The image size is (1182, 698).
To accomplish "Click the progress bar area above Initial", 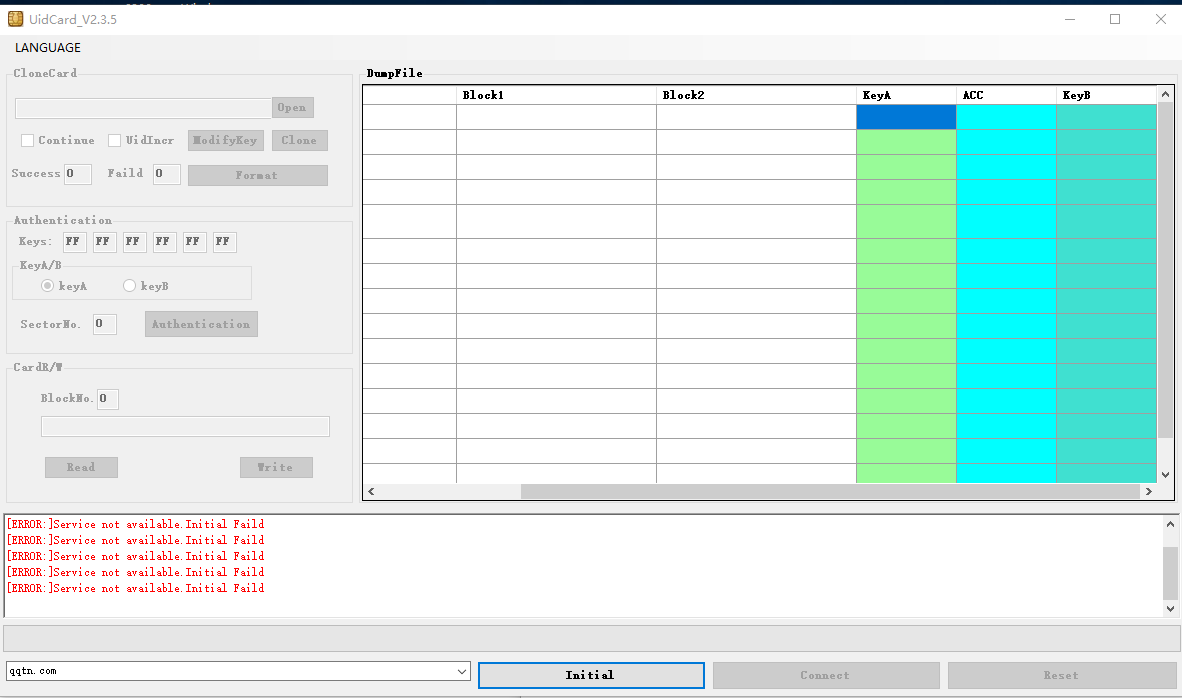I will coord(590,638).
